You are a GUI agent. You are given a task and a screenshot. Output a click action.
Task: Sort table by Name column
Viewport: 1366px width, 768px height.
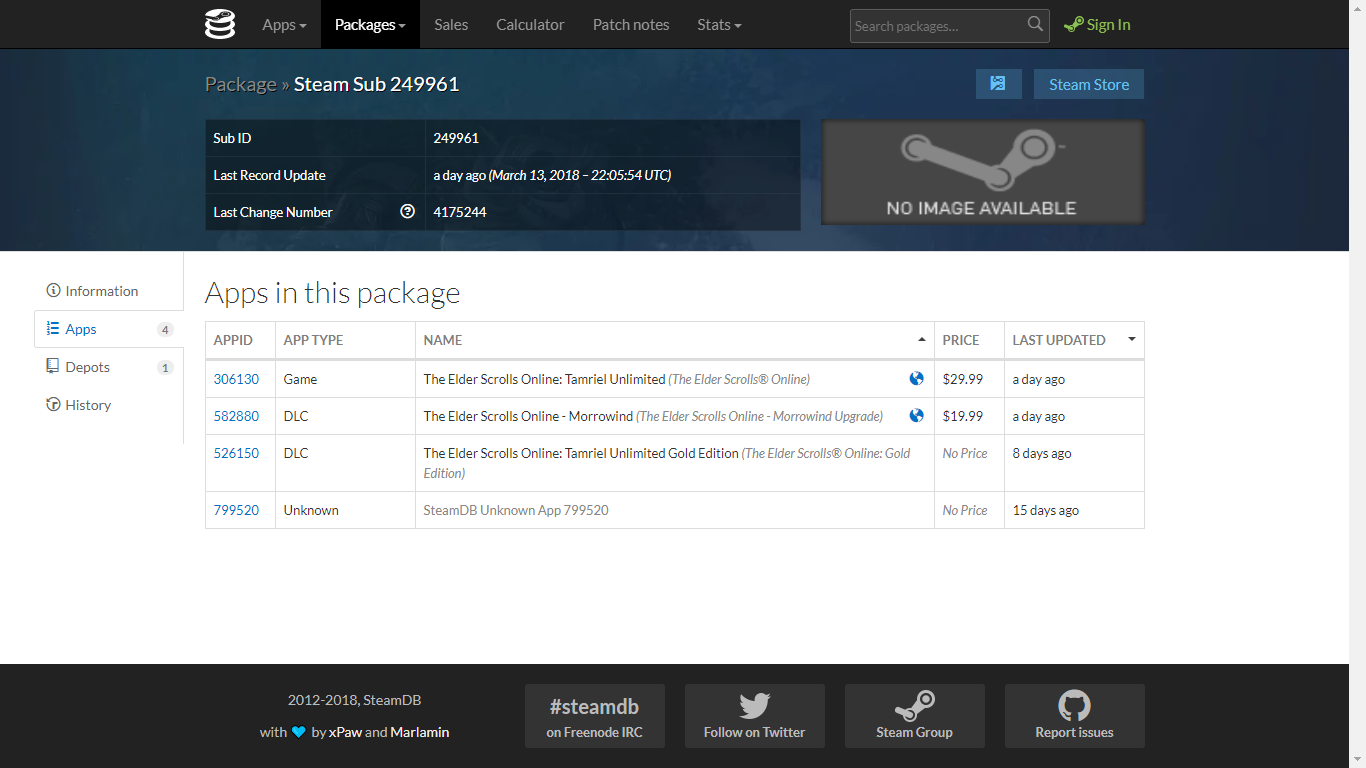[675, 340]
